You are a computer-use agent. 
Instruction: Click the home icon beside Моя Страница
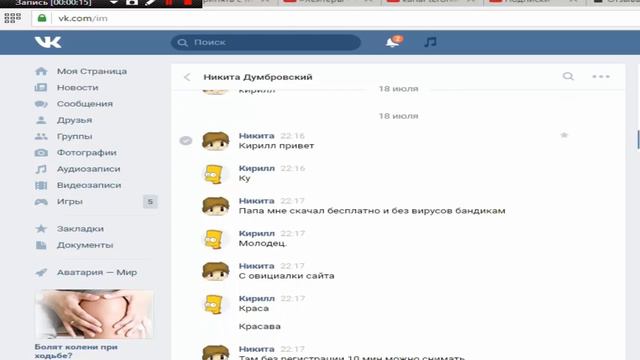click(41, 71)
